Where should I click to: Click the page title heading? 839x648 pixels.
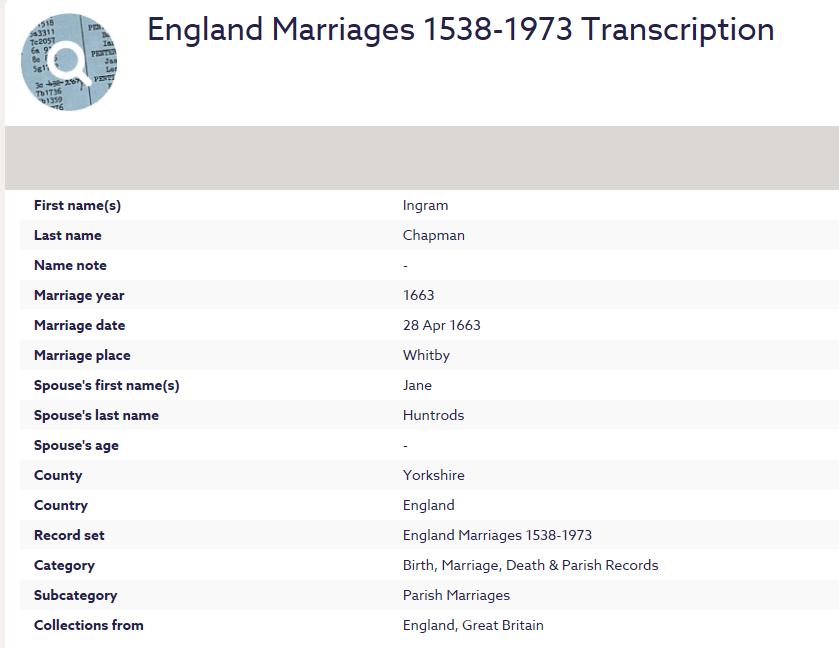460,30
